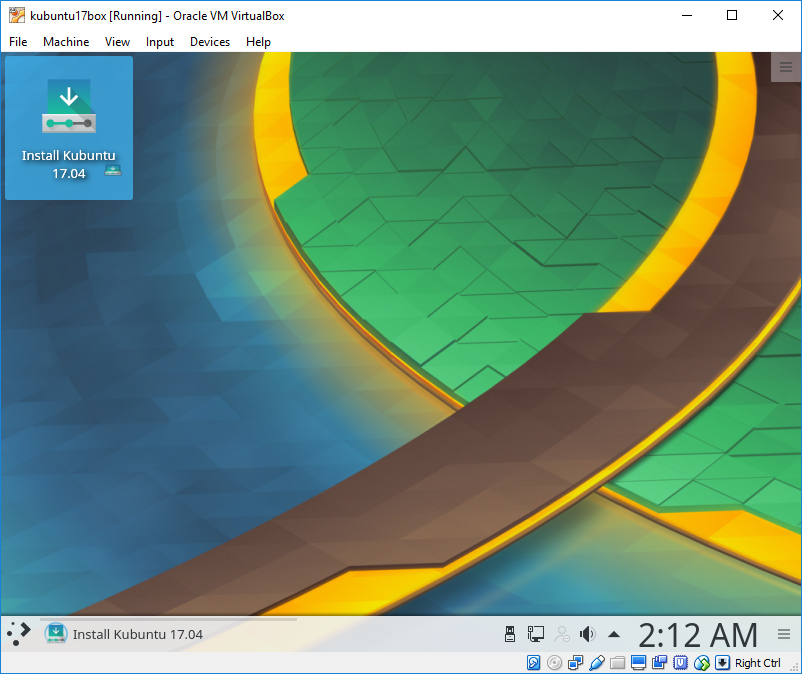The image size is (802, 674).
Task: Open the File menu
Action: [x=18, y=42]
